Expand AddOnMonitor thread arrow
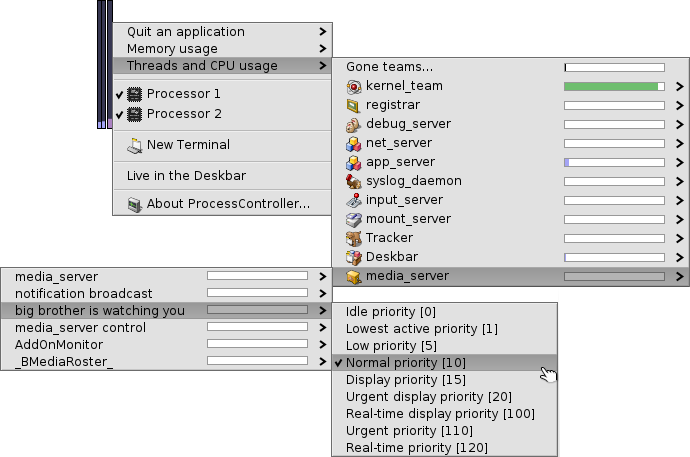690x457 pixels. pos(323,344)
